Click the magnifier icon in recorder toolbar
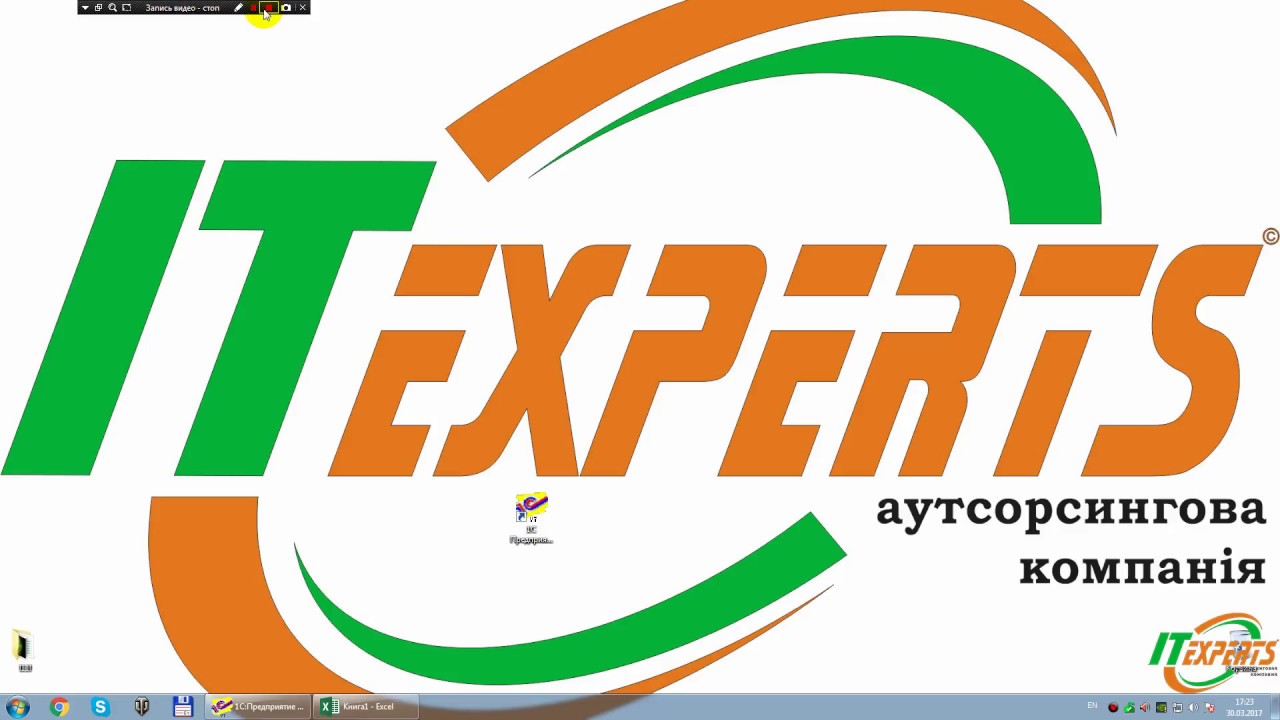Screen dimensions: 1280x720 [112, 8]
